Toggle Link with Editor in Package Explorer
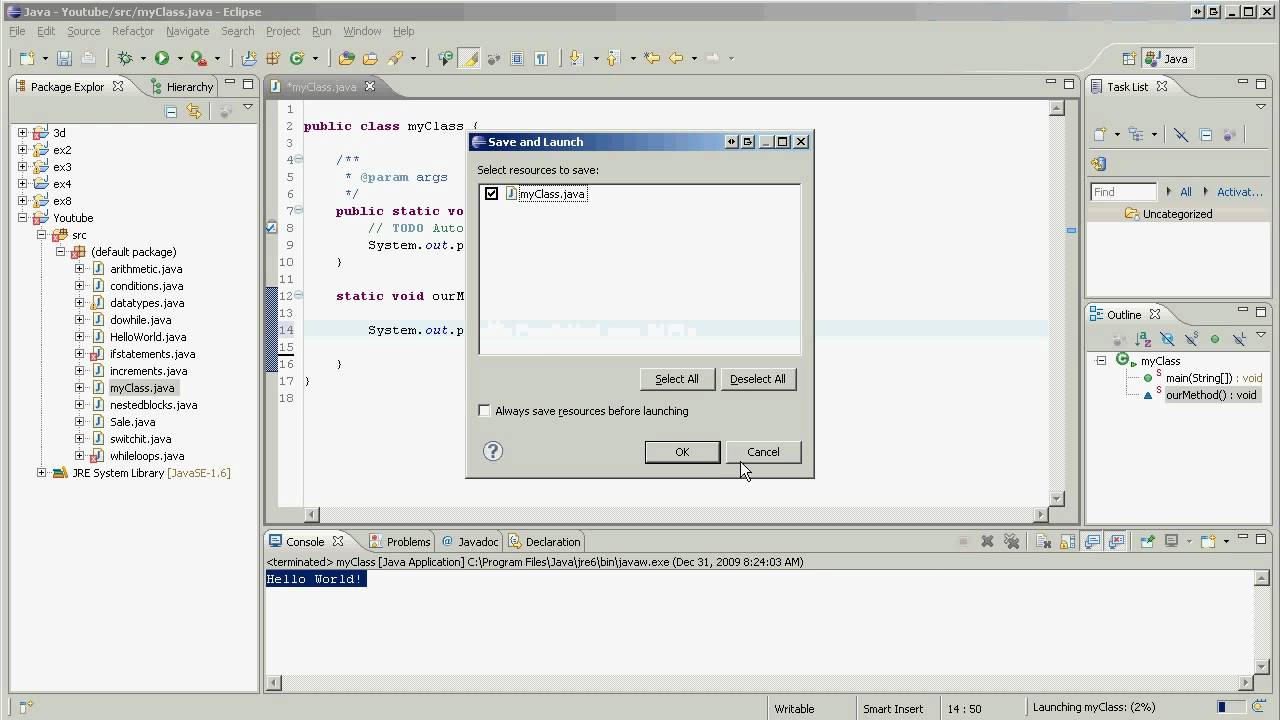This screenshot has width=1280, height=720. coord(194,112)
